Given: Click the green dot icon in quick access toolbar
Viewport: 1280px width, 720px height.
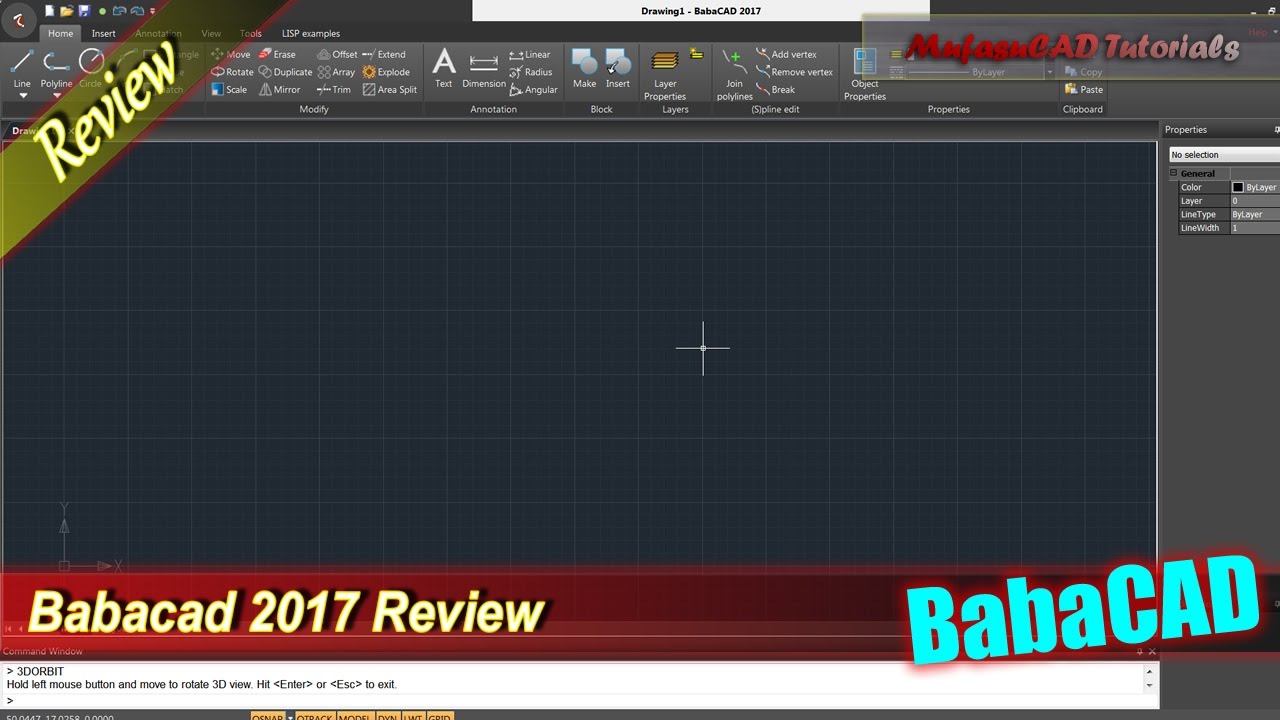Looking at the screenshot, I should [102, 11].
